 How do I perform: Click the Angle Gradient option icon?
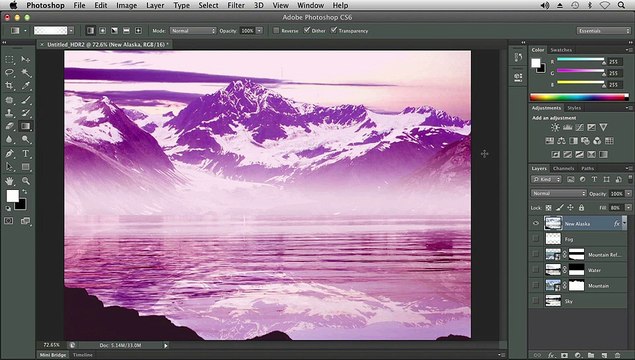tap(115, 31)
